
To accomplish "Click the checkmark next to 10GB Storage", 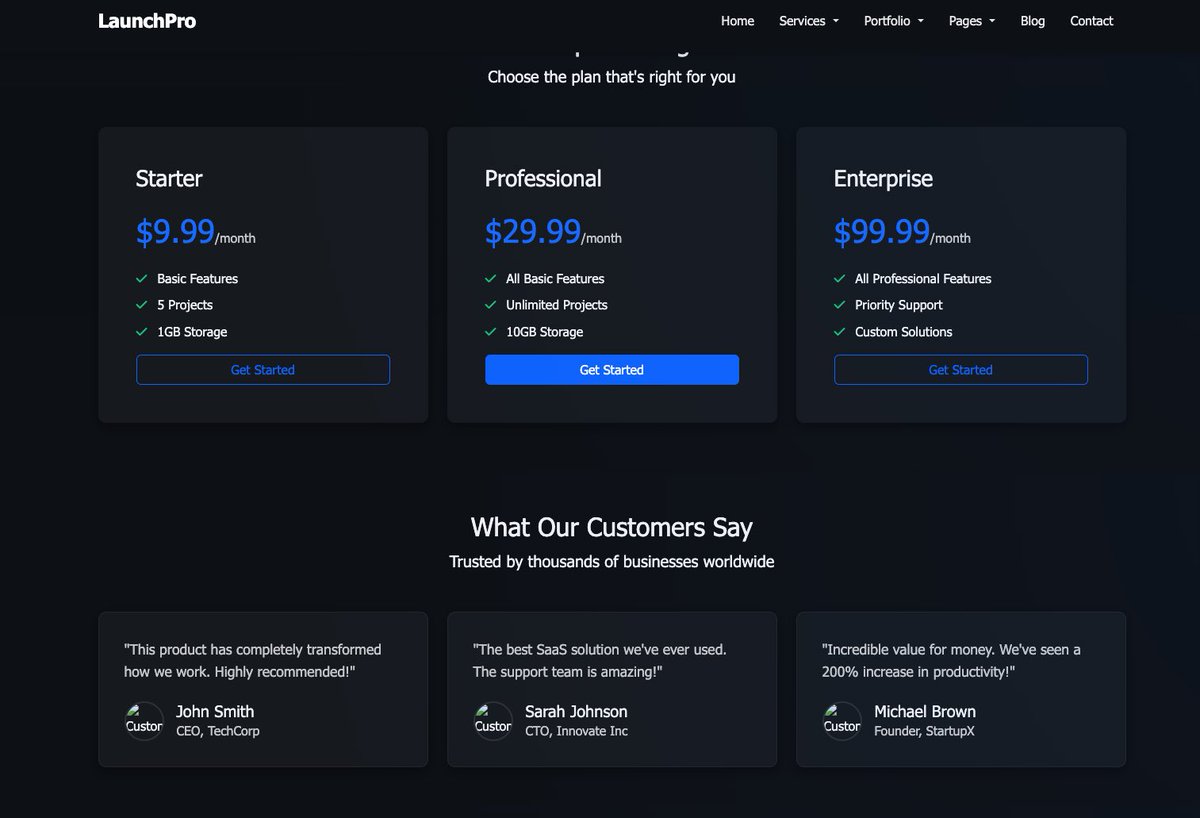I will (x=490, y=332).
